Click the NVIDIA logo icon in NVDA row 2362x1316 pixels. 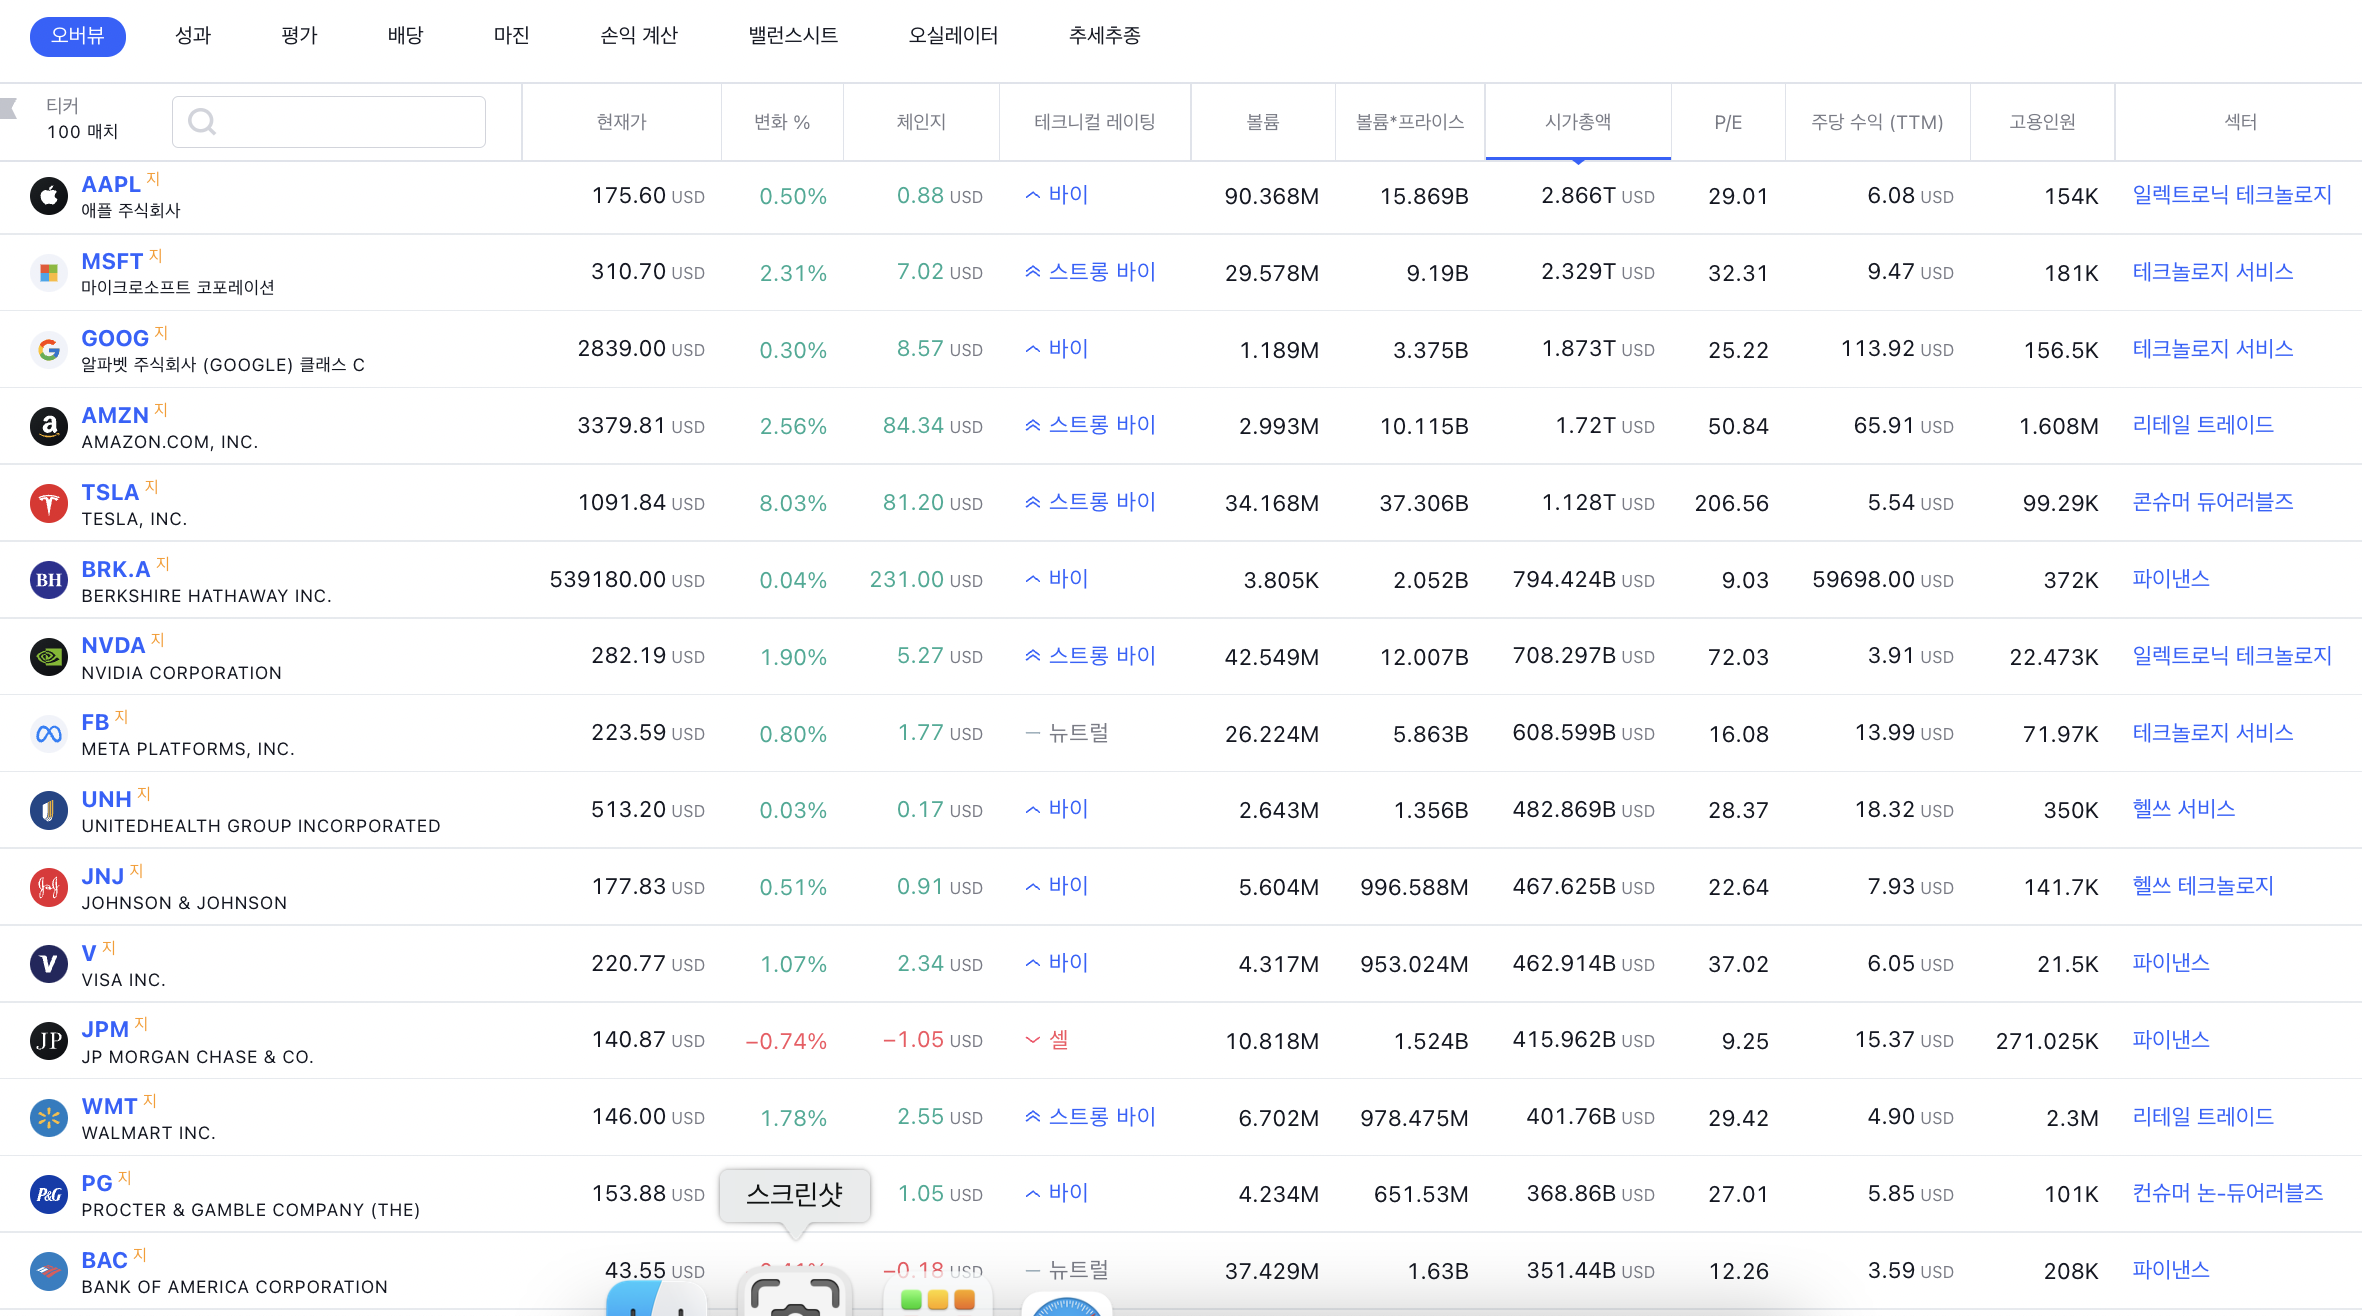coord(48,657)
